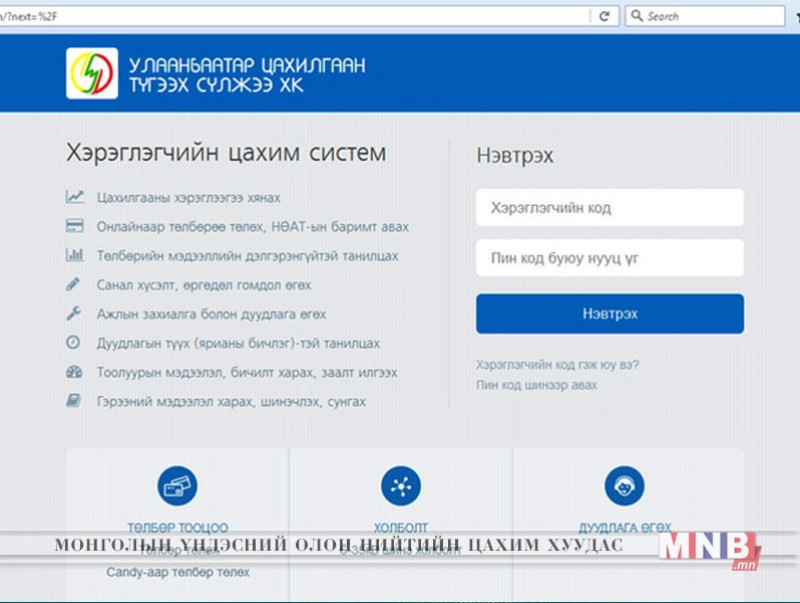Open the Төлбөр тооцоо payment circle icon
This screenshot has height=603, width=800.
click(x=177, y=487)
